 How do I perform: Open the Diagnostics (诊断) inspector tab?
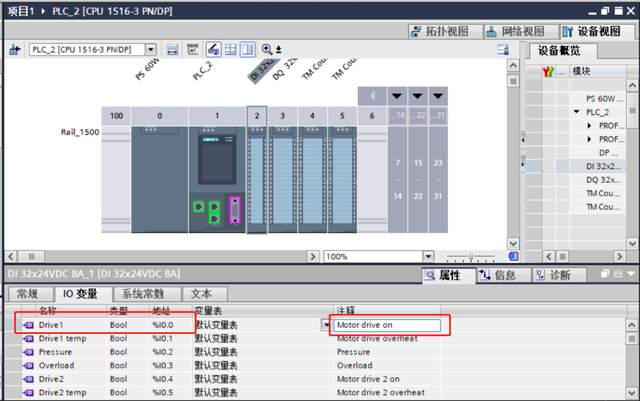click(x=560, y=275)
